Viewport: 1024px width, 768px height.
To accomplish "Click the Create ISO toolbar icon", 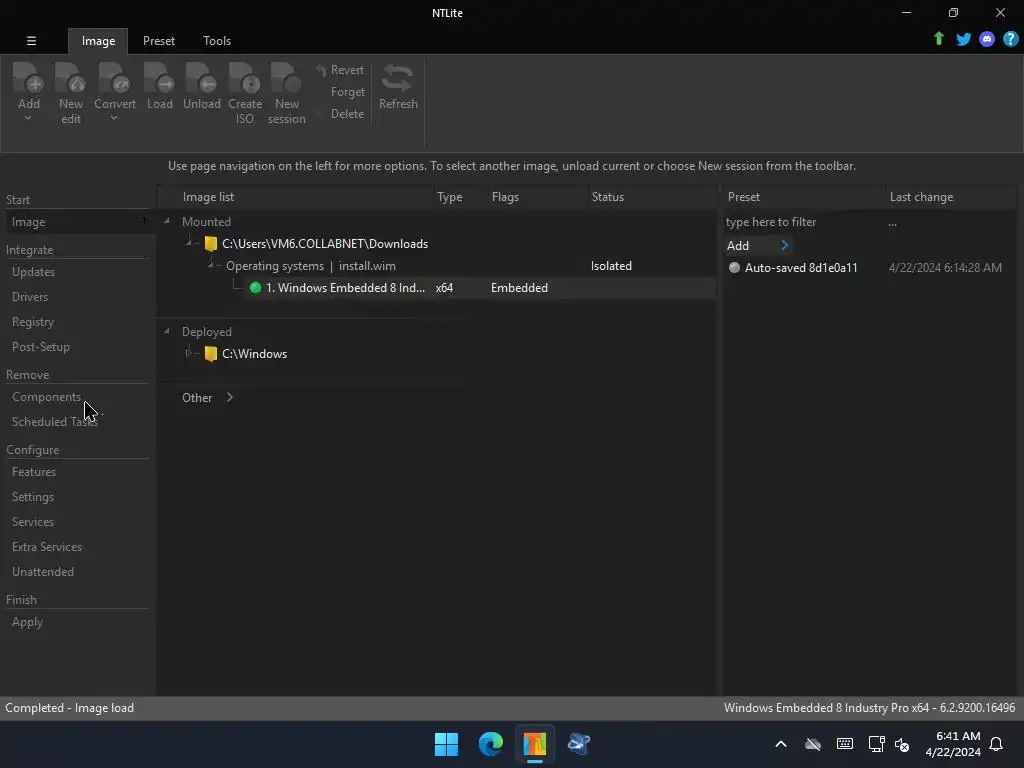I will 245,78.
